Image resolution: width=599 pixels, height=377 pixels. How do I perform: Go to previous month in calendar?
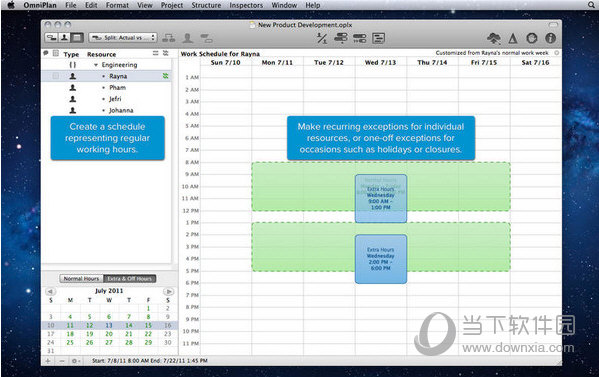(x=50, y=291)
